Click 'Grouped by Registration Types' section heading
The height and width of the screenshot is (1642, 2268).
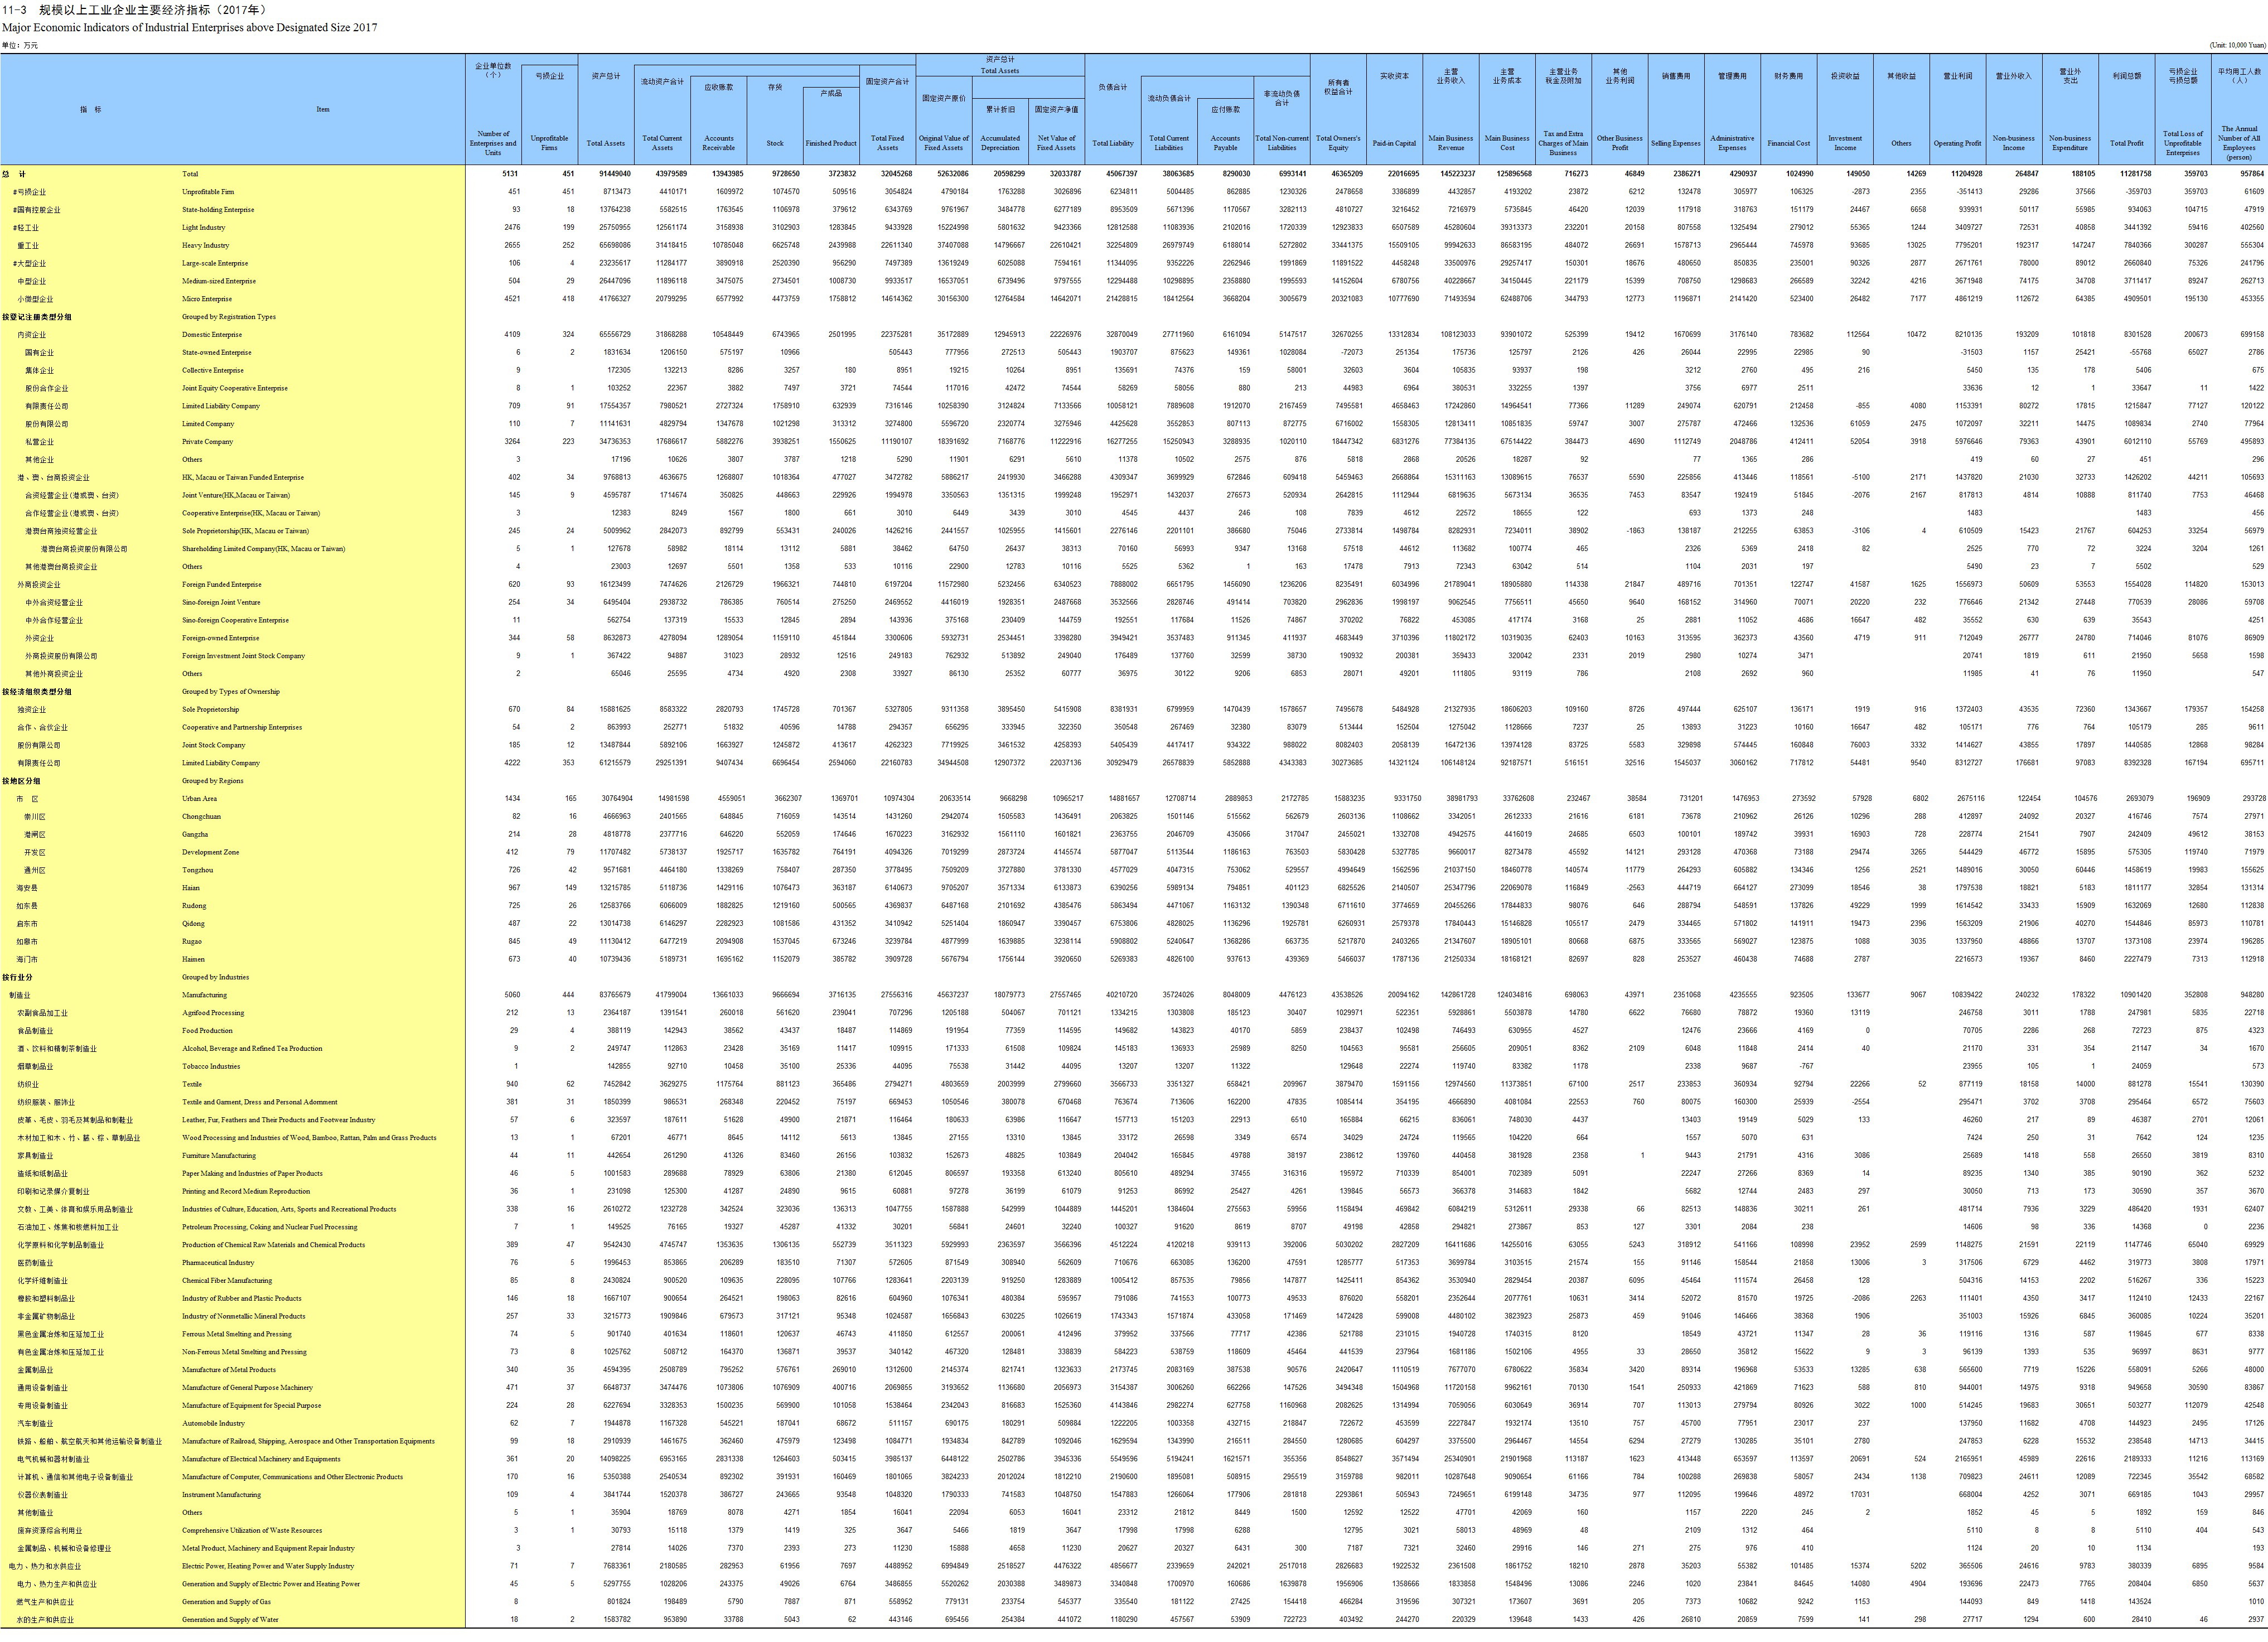coord(228,317)
